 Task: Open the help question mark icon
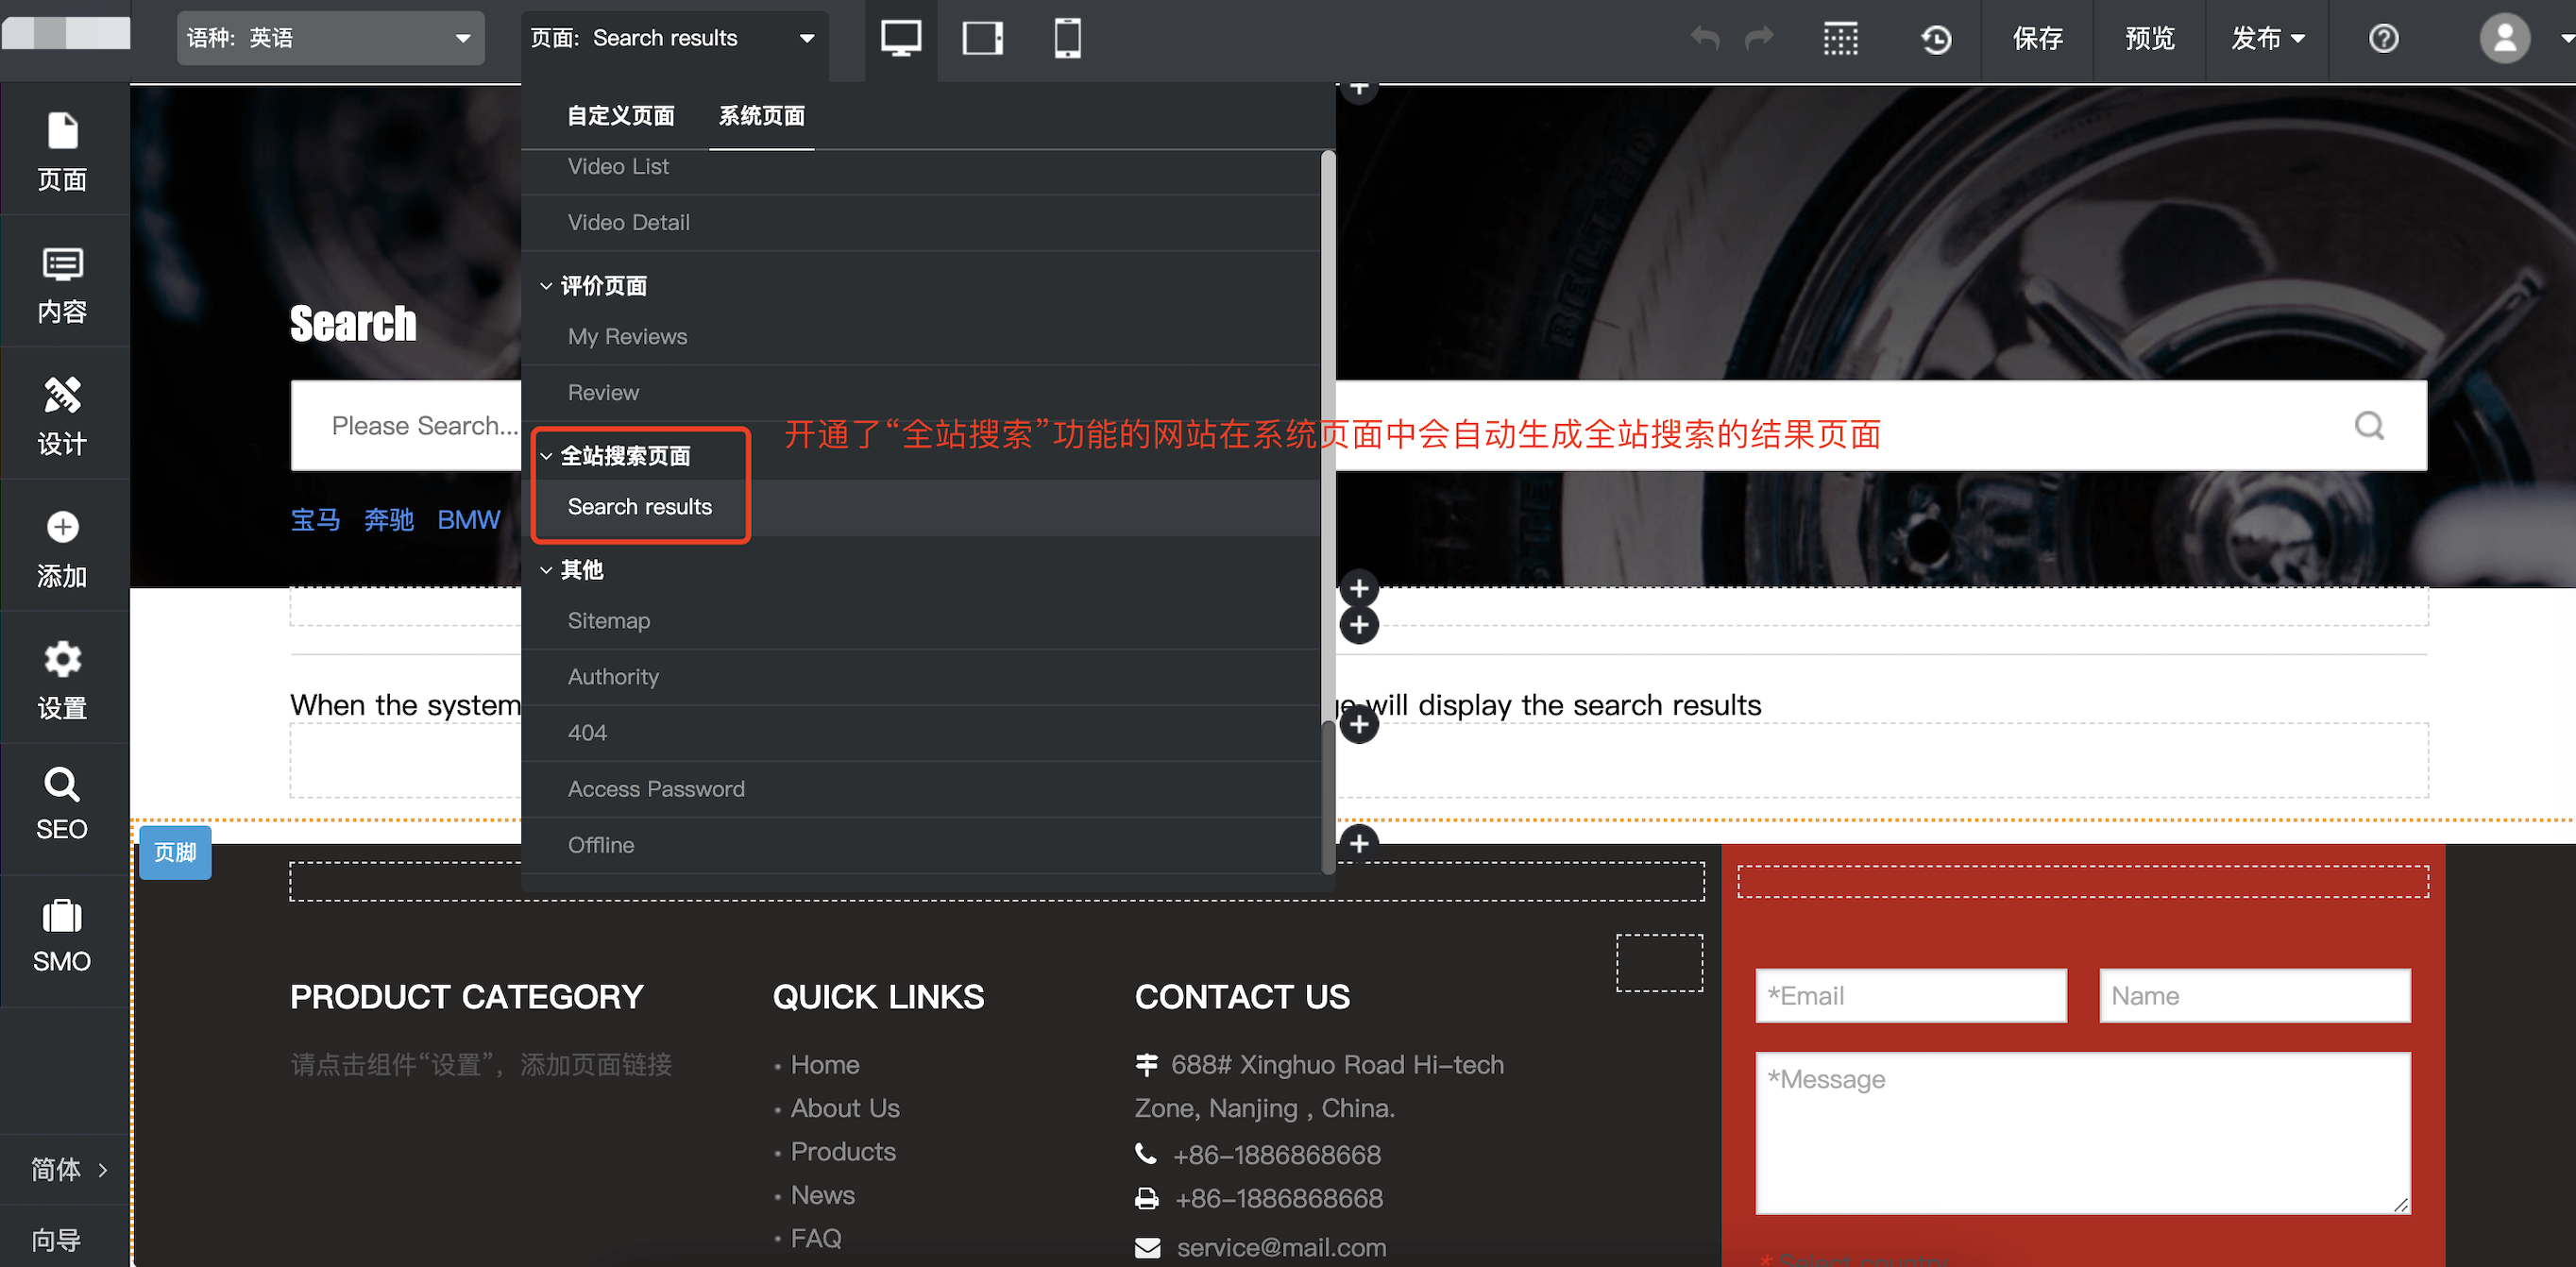click(x=2383, y=39)
